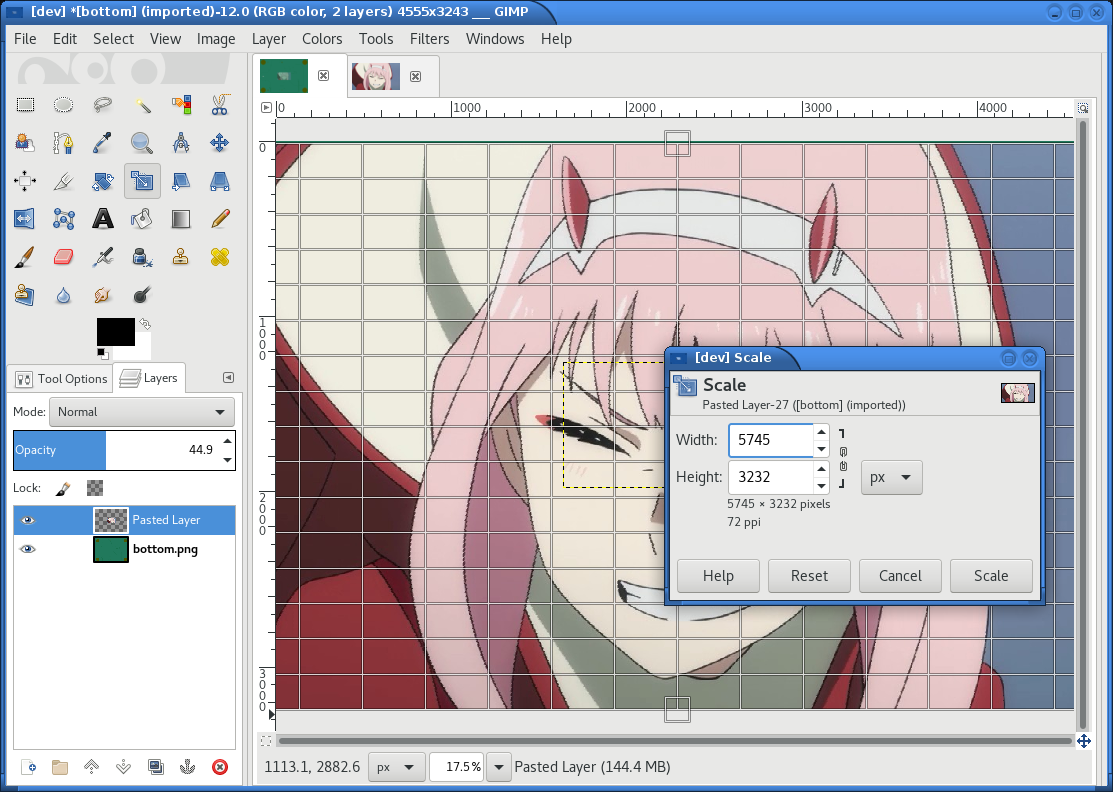Image resolution: width=1113 pixels, height=792 pixels.
Task: Select the Paths tool
Action: point(64,143)
